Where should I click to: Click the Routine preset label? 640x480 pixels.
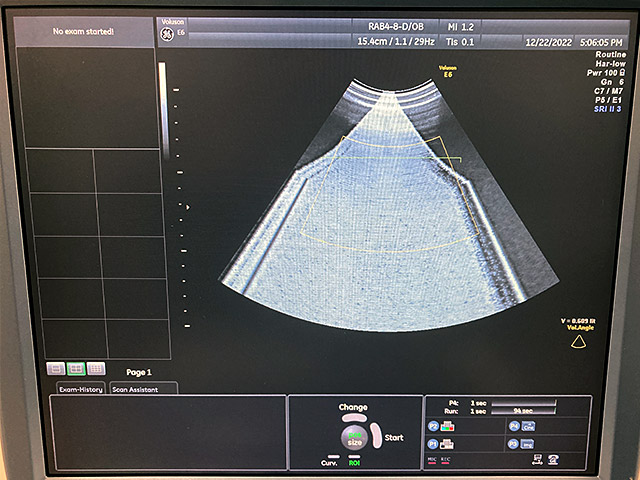610,54
